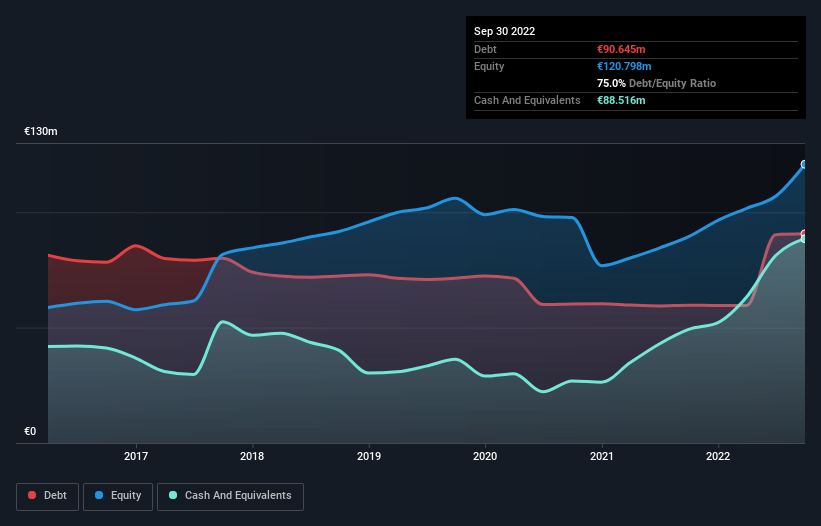Toggle the Cash And Equivalents legend button
The width and height of the screenshot is (821, 526).
point(230,496)
